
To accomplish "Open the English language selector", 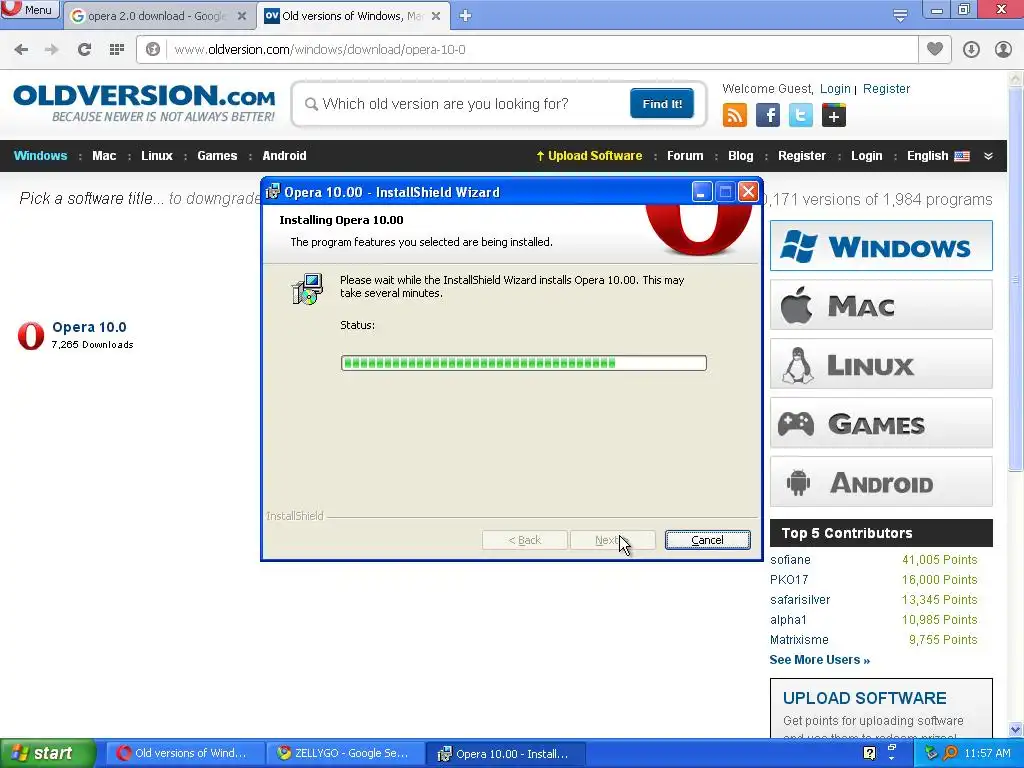I will point(938,155).
